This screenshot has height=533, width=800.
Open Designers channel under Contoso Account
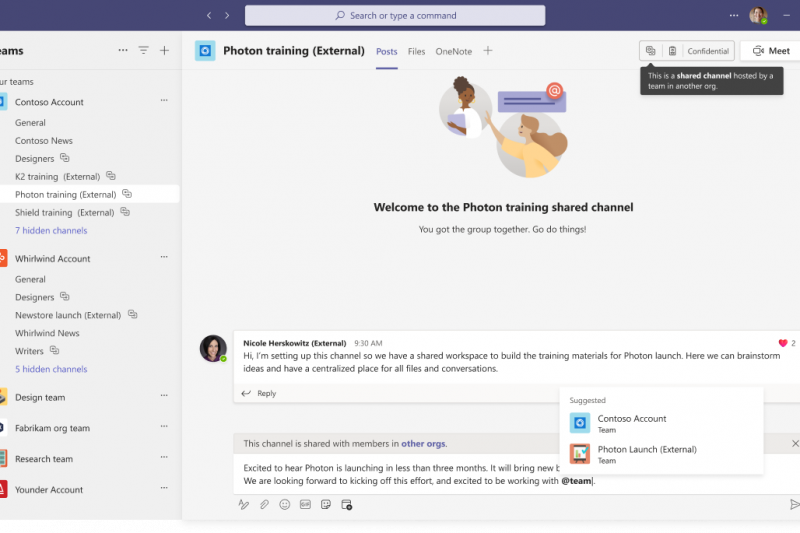[x=34, y=159]
